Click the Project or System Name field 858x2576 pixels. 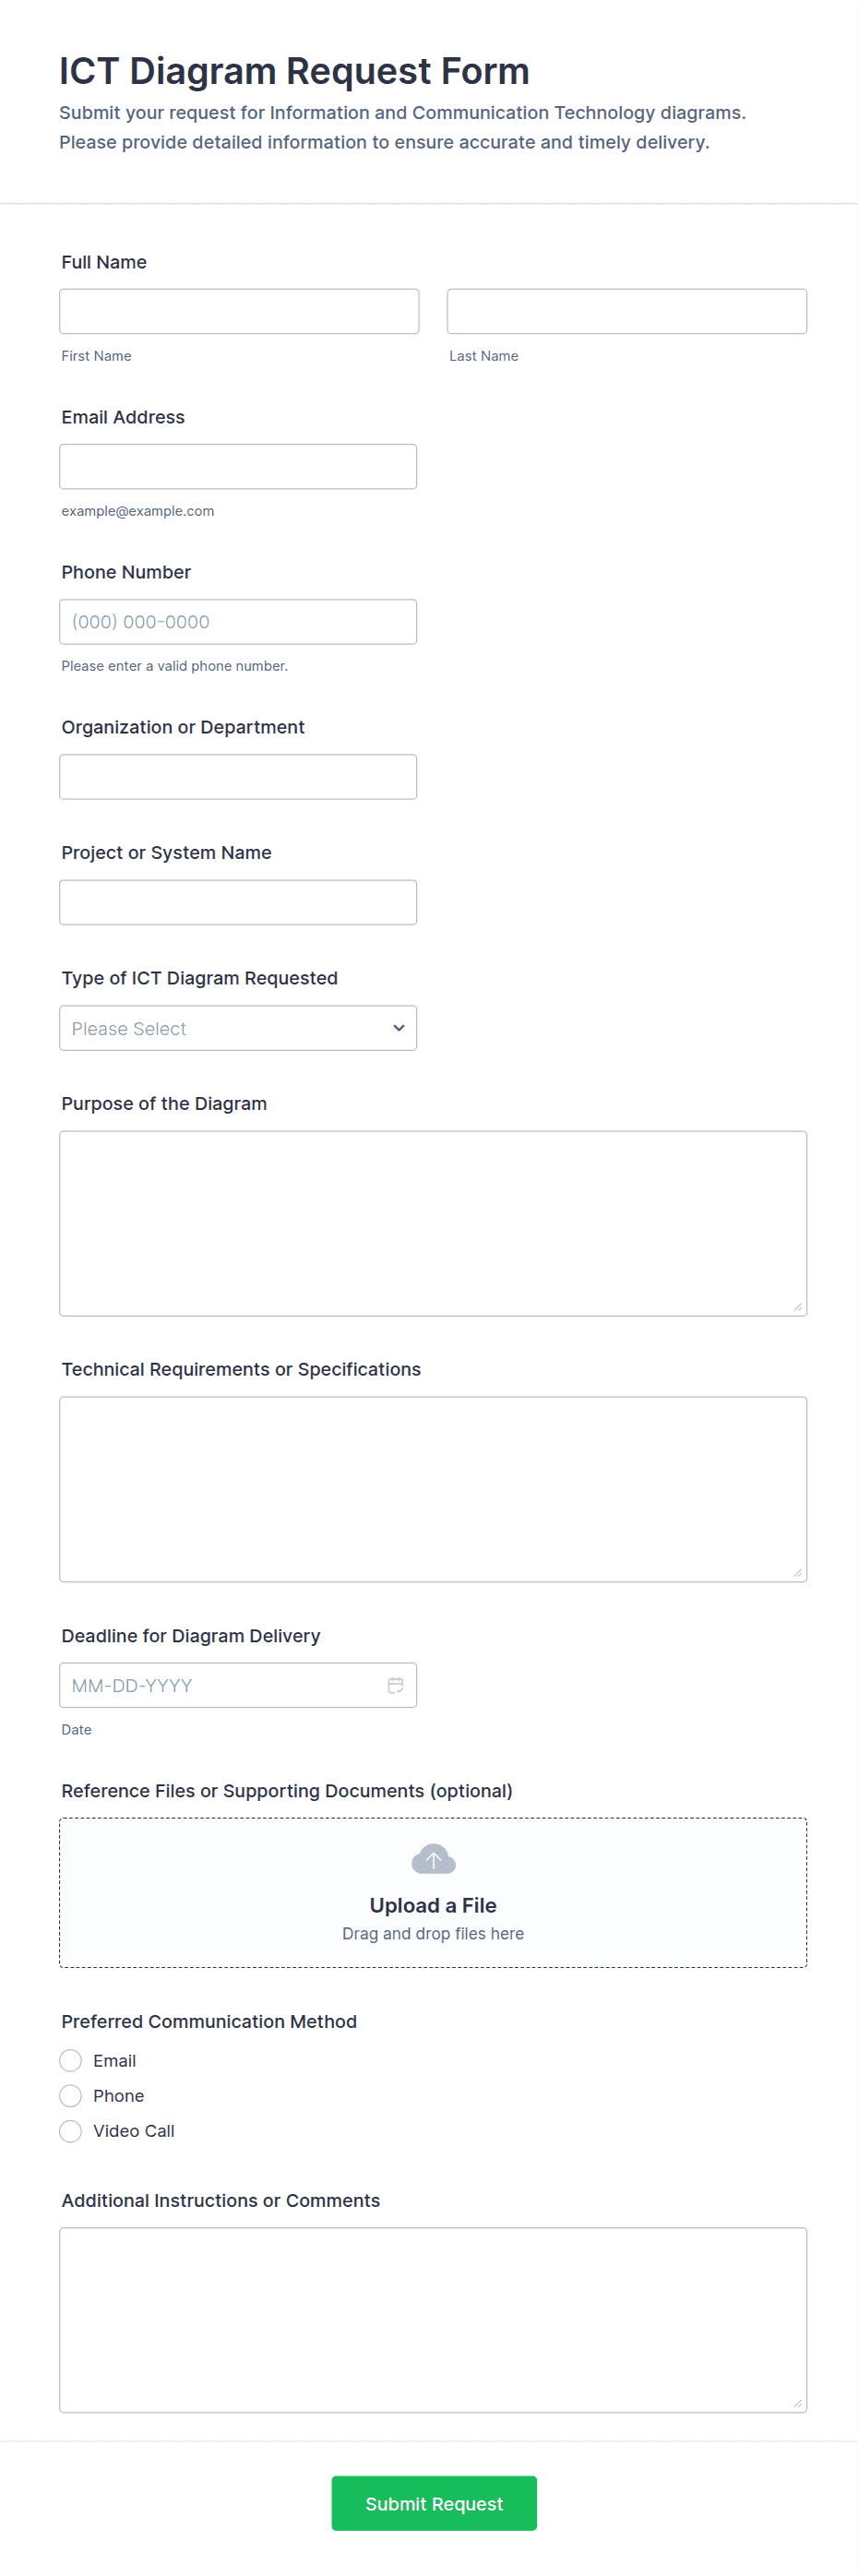238,902
